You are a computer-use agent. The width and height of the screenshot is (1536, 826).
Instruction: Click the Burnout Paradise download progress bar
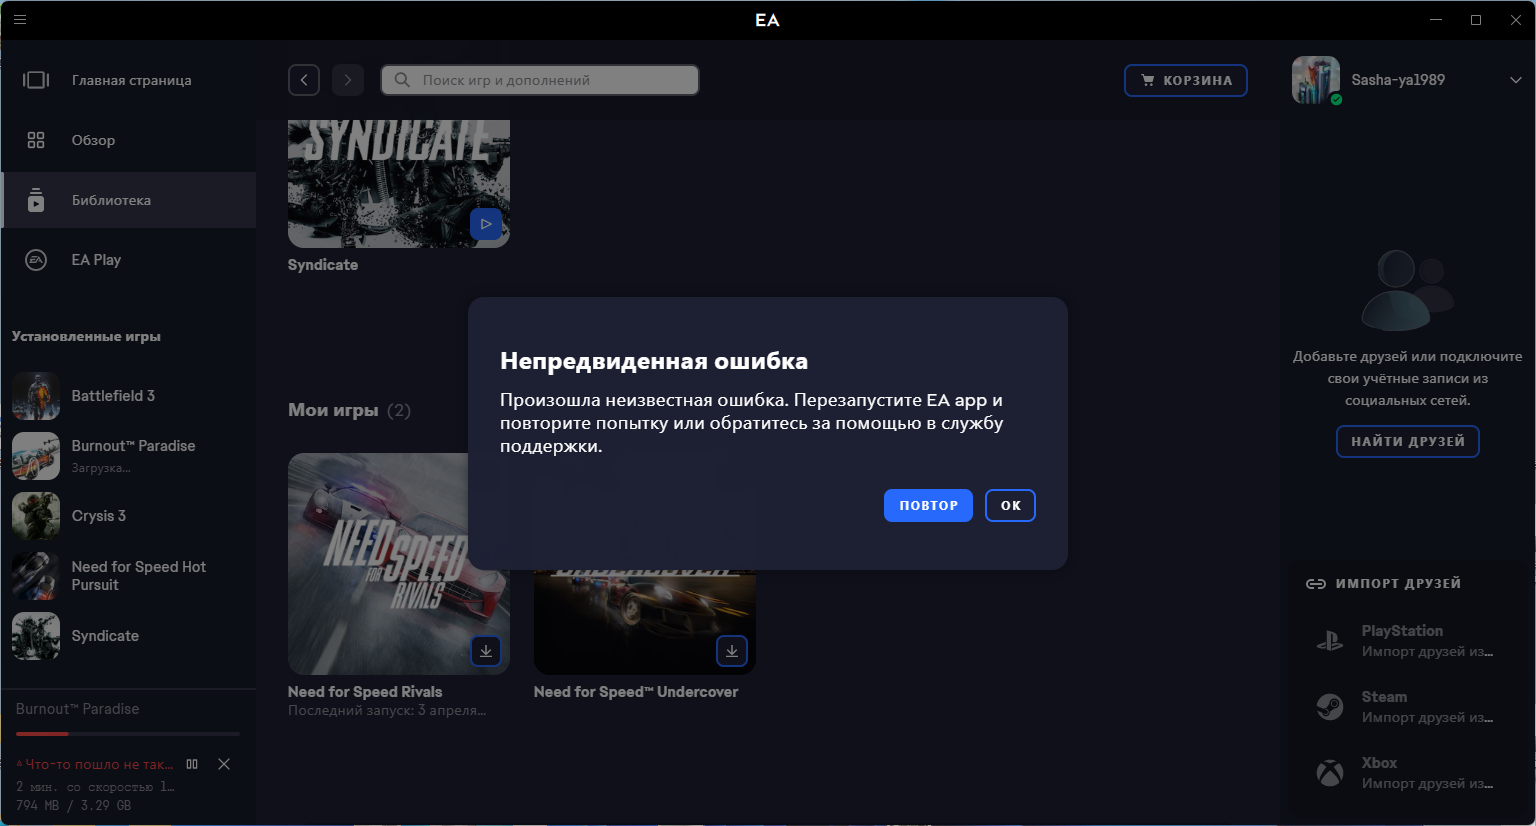coord(128,734)
